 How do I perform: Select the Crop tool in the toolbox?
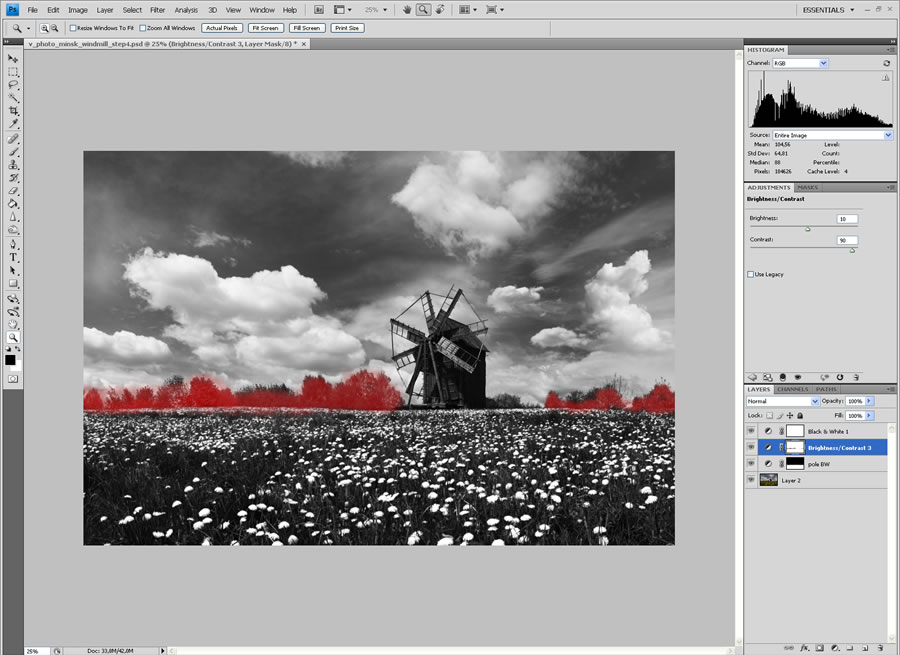pos(14,111)
